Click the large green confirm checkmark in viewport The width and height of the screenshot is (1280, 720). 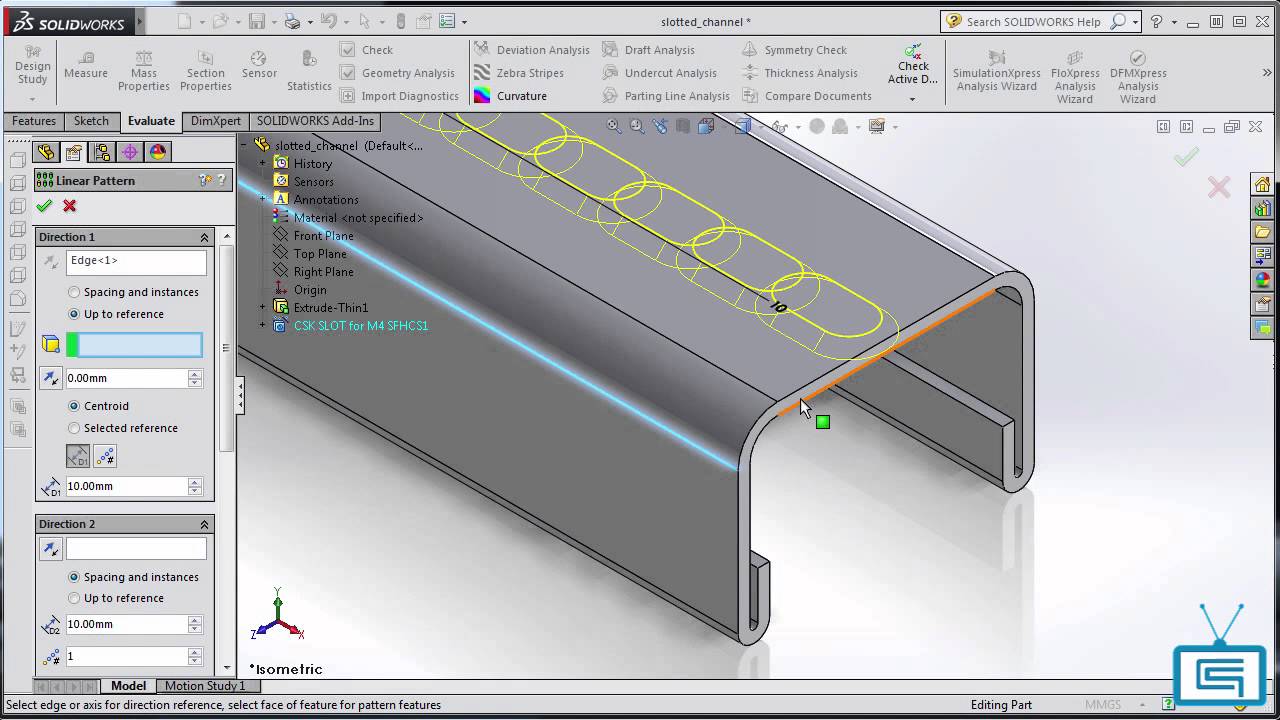click(1186, 157)
